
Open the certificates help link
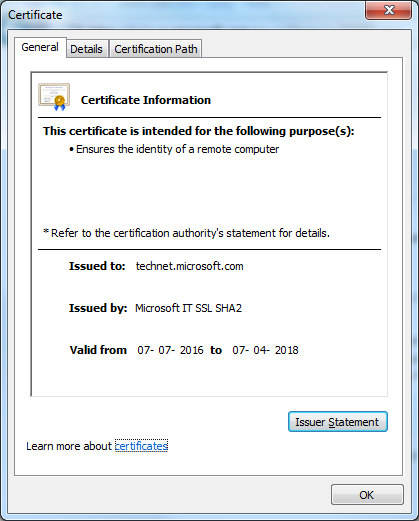141,446
